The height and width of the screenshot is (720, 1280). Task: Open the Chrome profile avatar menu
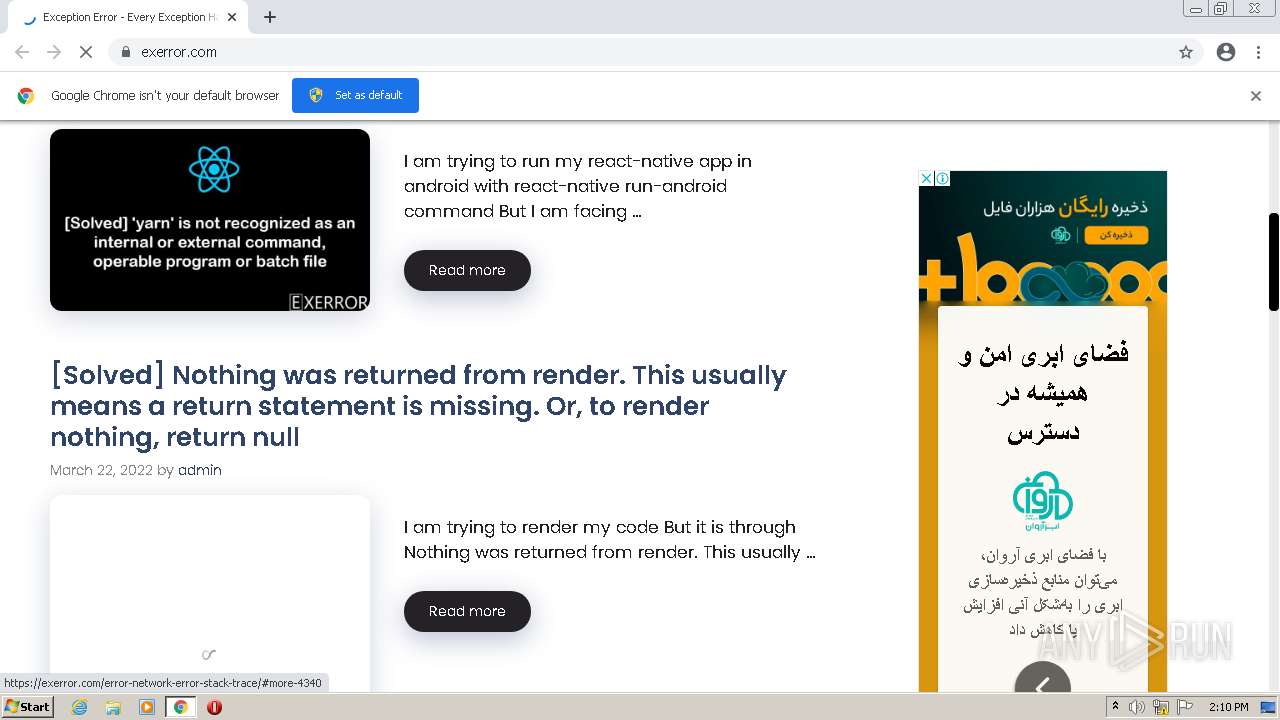pos(1226,52)
